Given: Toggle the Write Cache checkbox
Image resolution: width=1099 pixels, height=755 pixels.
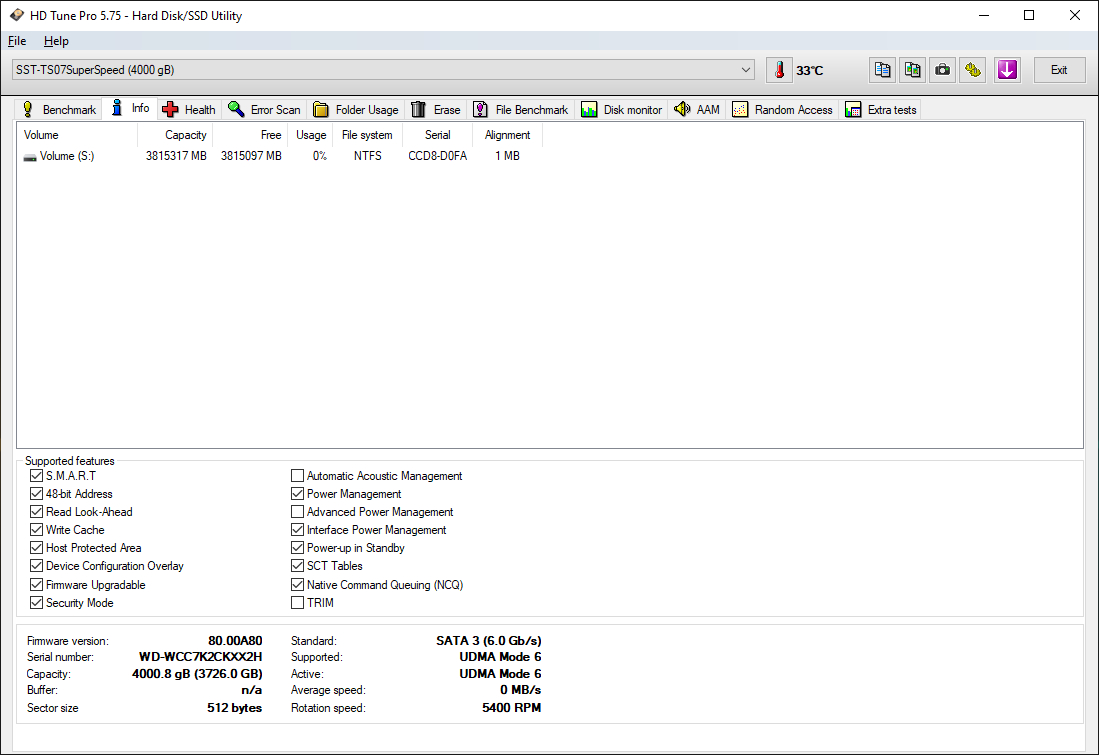Looking at the screenshot, I should pos(36,529).
